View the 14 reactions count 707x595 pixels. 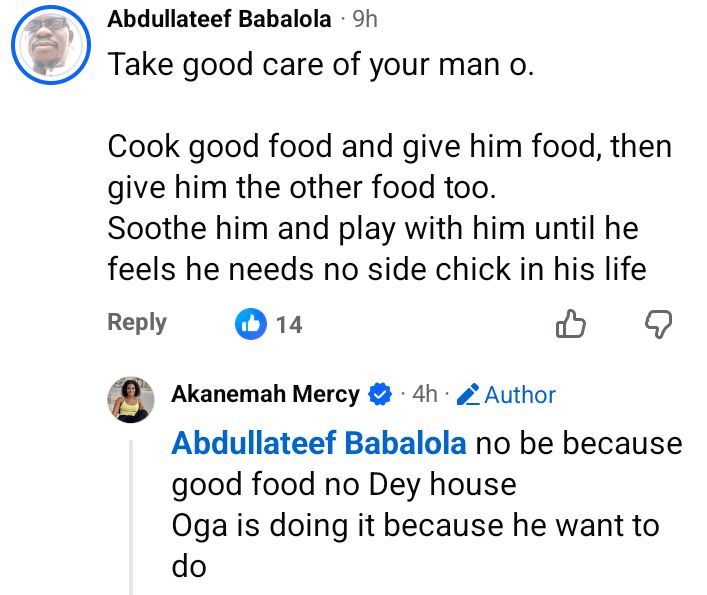coord(289,324)
